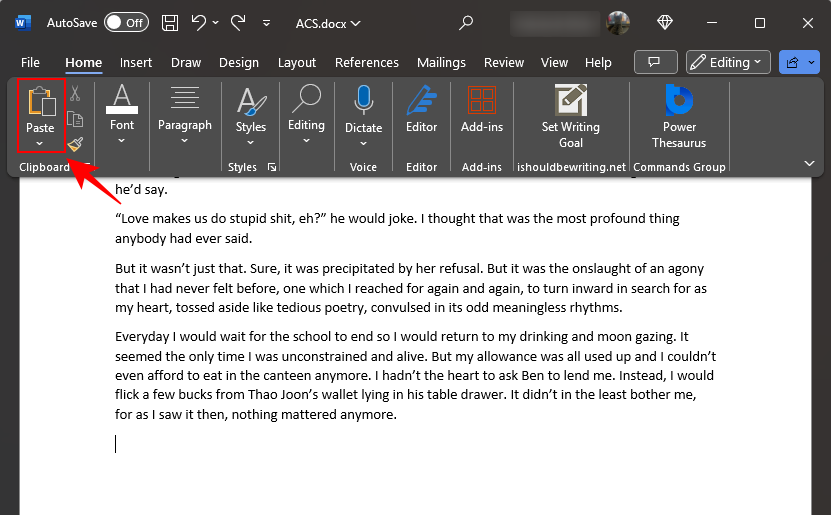Open the Editing mode dropdown button

pyautogui.click(x=728, y=62)
